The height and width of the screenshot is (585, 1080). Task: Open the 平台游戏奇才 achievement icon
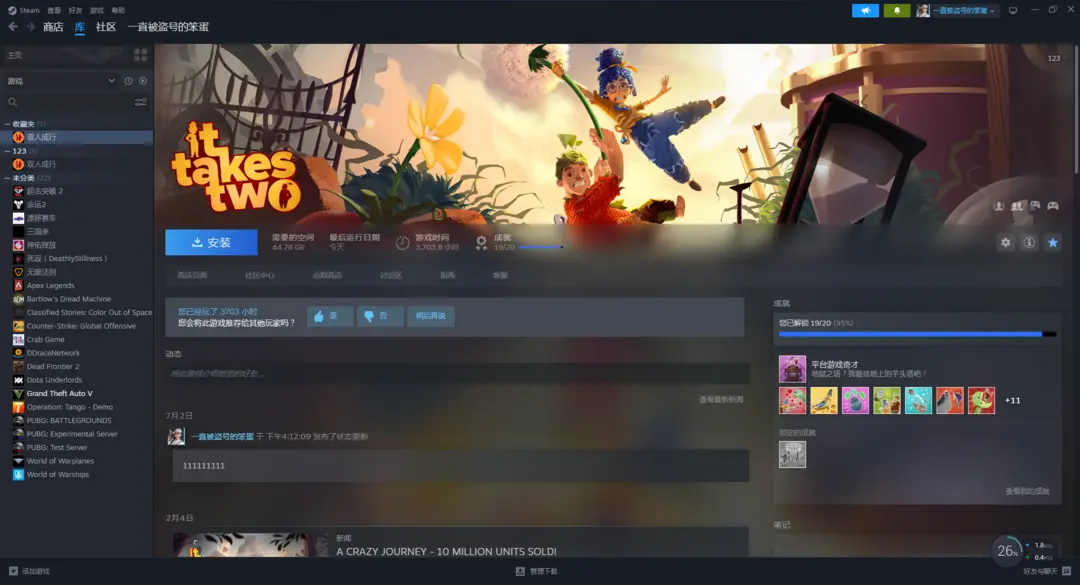coord(792,369)
